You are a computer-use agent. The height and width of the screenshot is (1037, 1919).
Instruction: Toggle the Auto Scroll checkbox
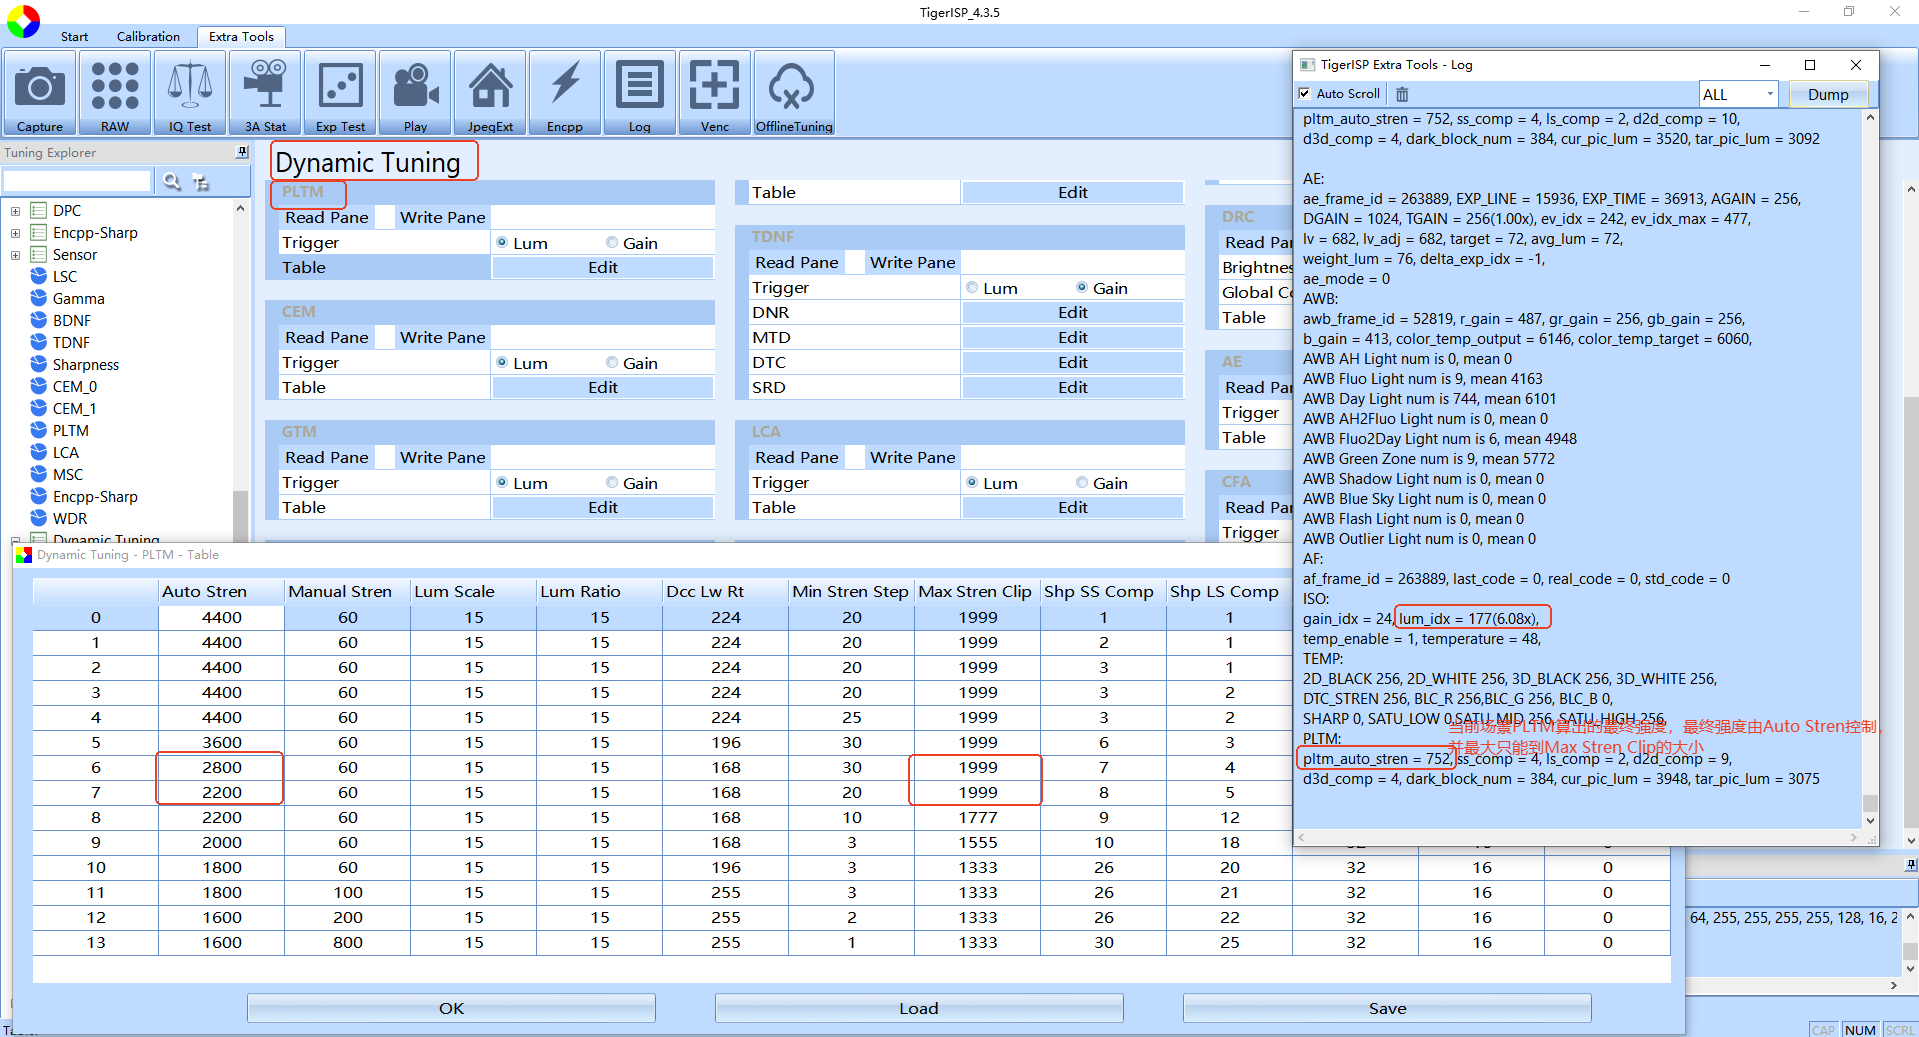pyautogui.click(x=1305, y=94)
